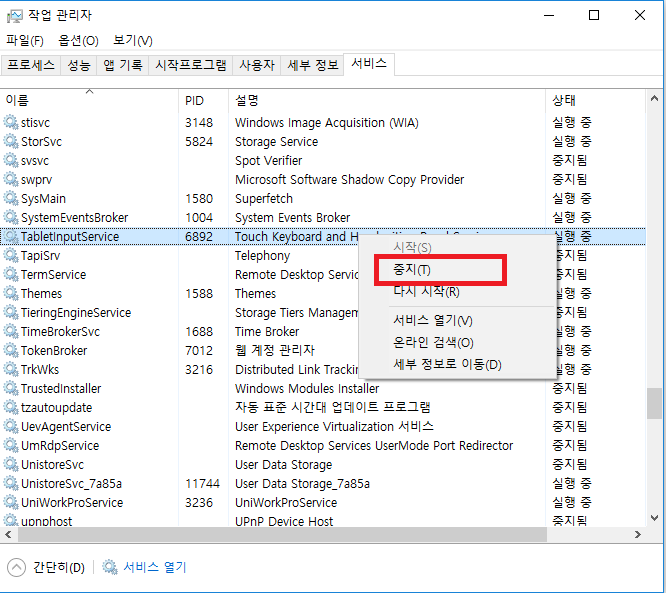666x593 pixels.
Task: Click the UniWorkProService gear icon
Action: coord(11,503)
